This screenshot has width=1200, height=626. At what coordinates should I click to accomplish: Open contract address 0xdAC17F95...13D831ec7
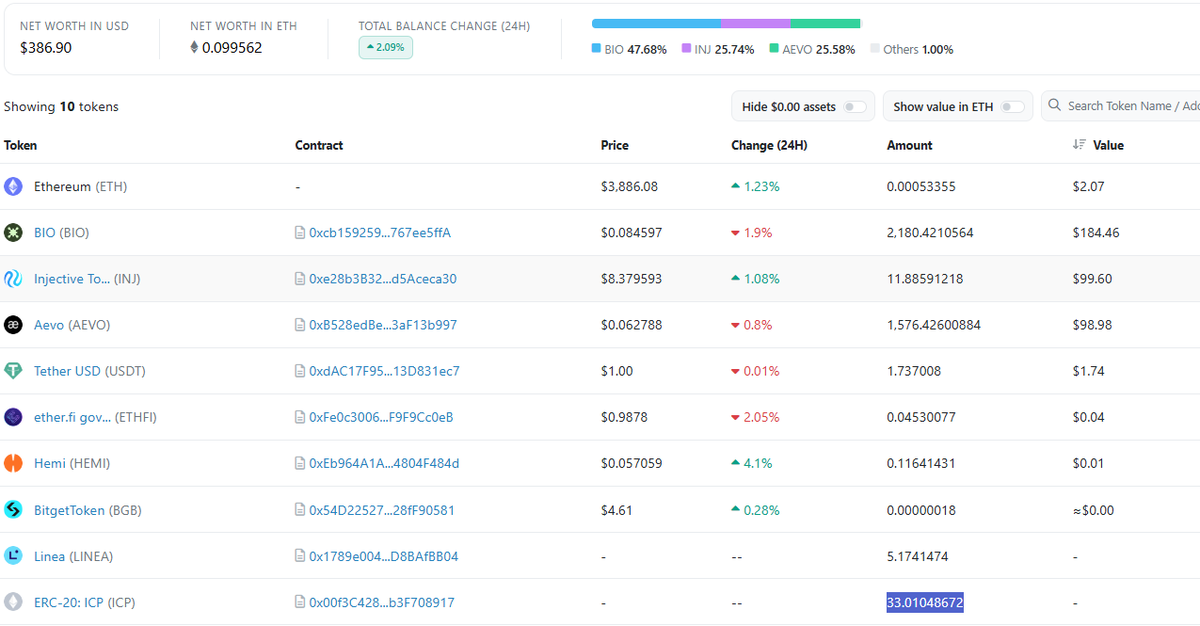pyautogui.click(x=384, y=371)
